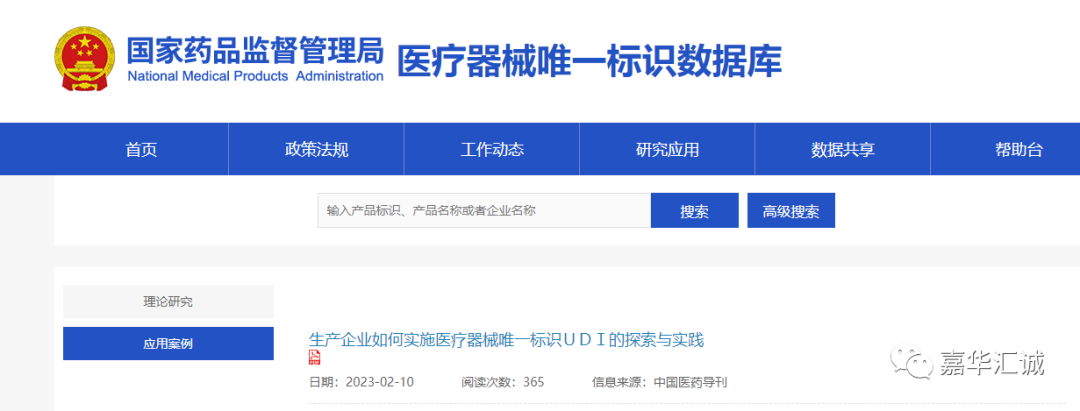Click the 国家药品监督管理局 title text
This screenshot has width=1080, height=411.
[254, 50]
